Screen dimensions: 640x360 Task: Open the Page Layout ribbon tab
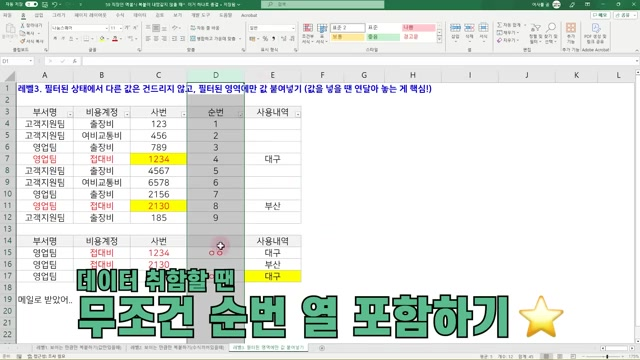[90, 15]
